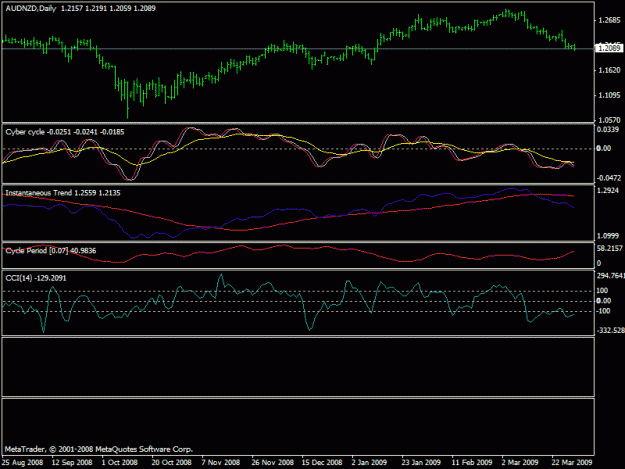The image size is (625, 469).
Task: Click the 25 Aug 2008 date label
Action: tap(22, 462)
